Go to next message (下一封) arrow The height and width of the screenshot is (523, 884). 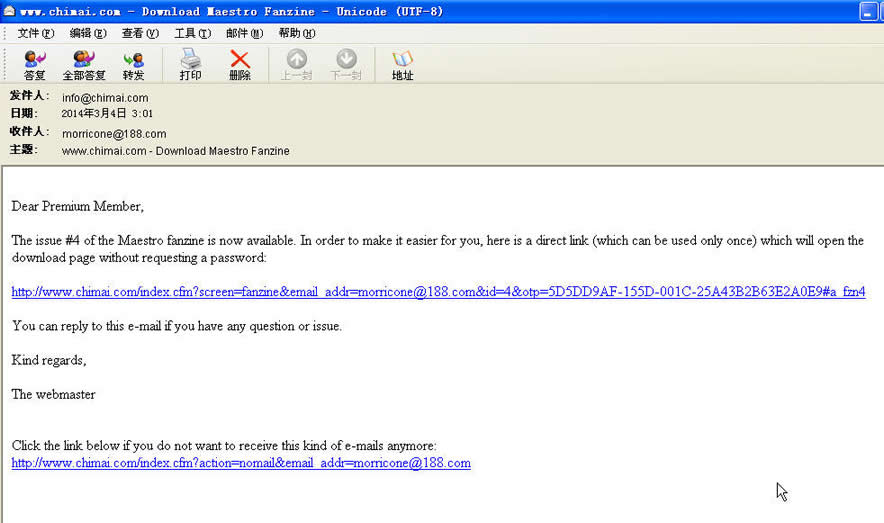346,65
